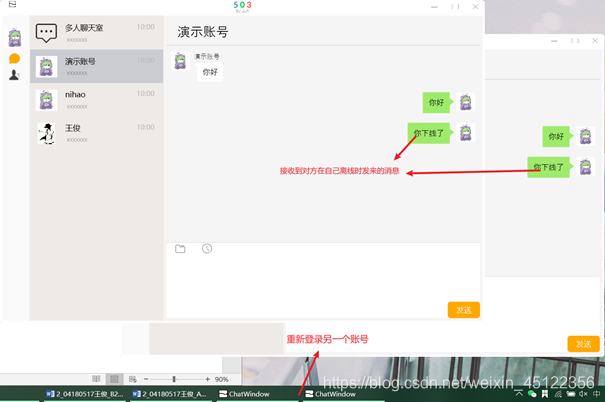The image size is (605, 402).
Task: Open the chat history clock icon
Action: (x=207, y=249)
